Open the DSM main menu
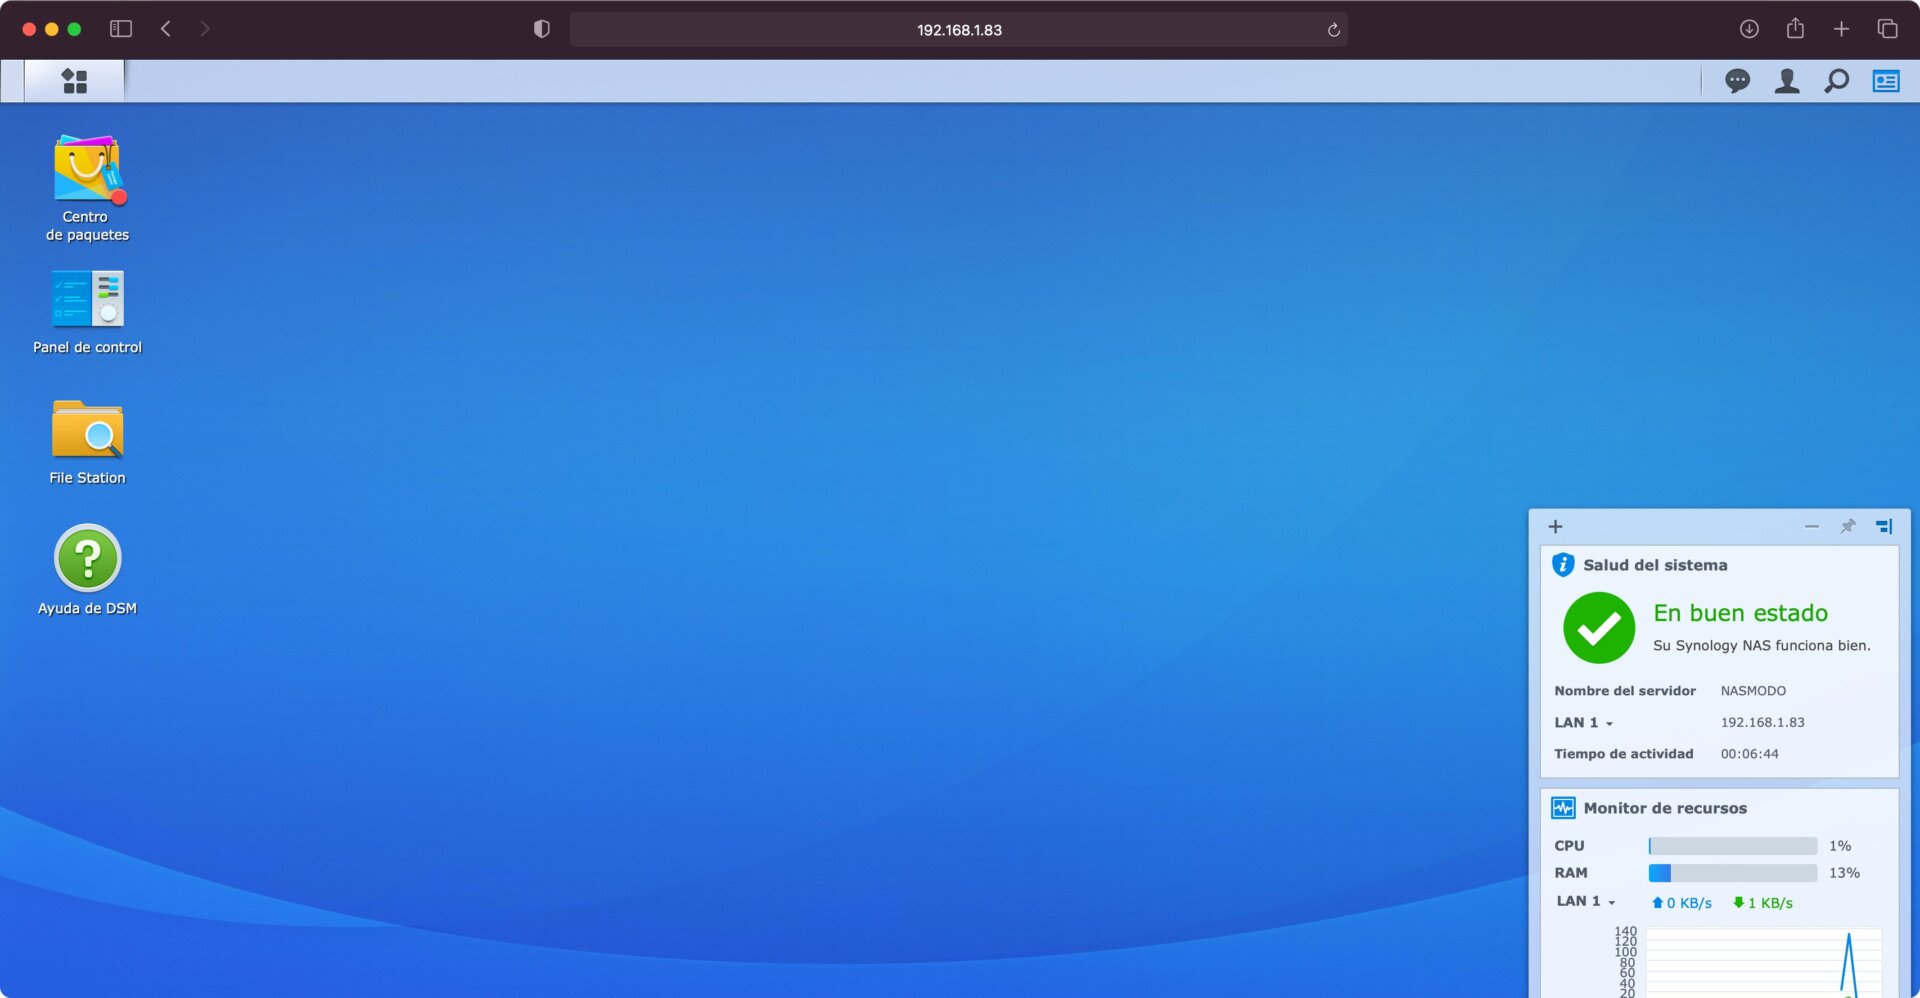Viewport: 1920px width, 998px height. tap(74, 81)
